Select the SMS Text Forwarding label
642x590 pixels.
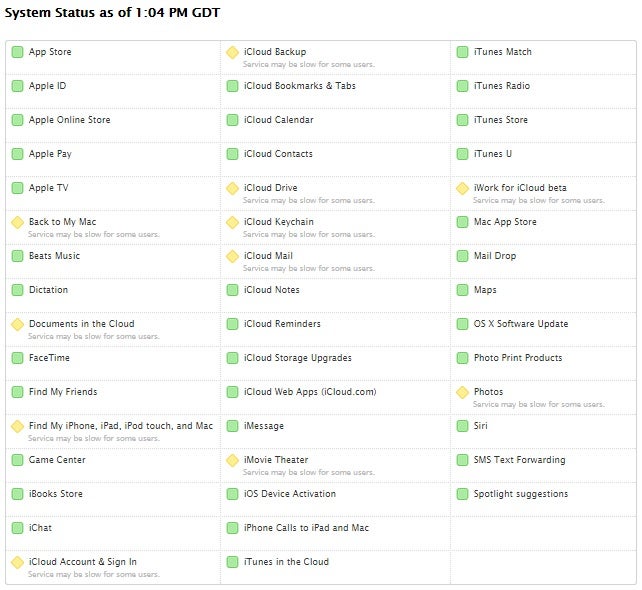pos(519,460)
